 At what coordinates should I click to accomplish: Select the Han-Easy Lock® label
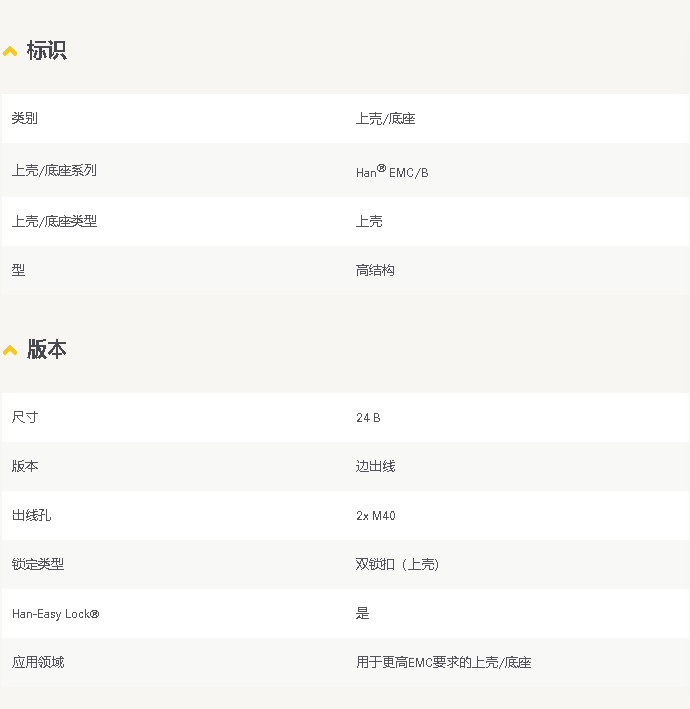point(56,614)
